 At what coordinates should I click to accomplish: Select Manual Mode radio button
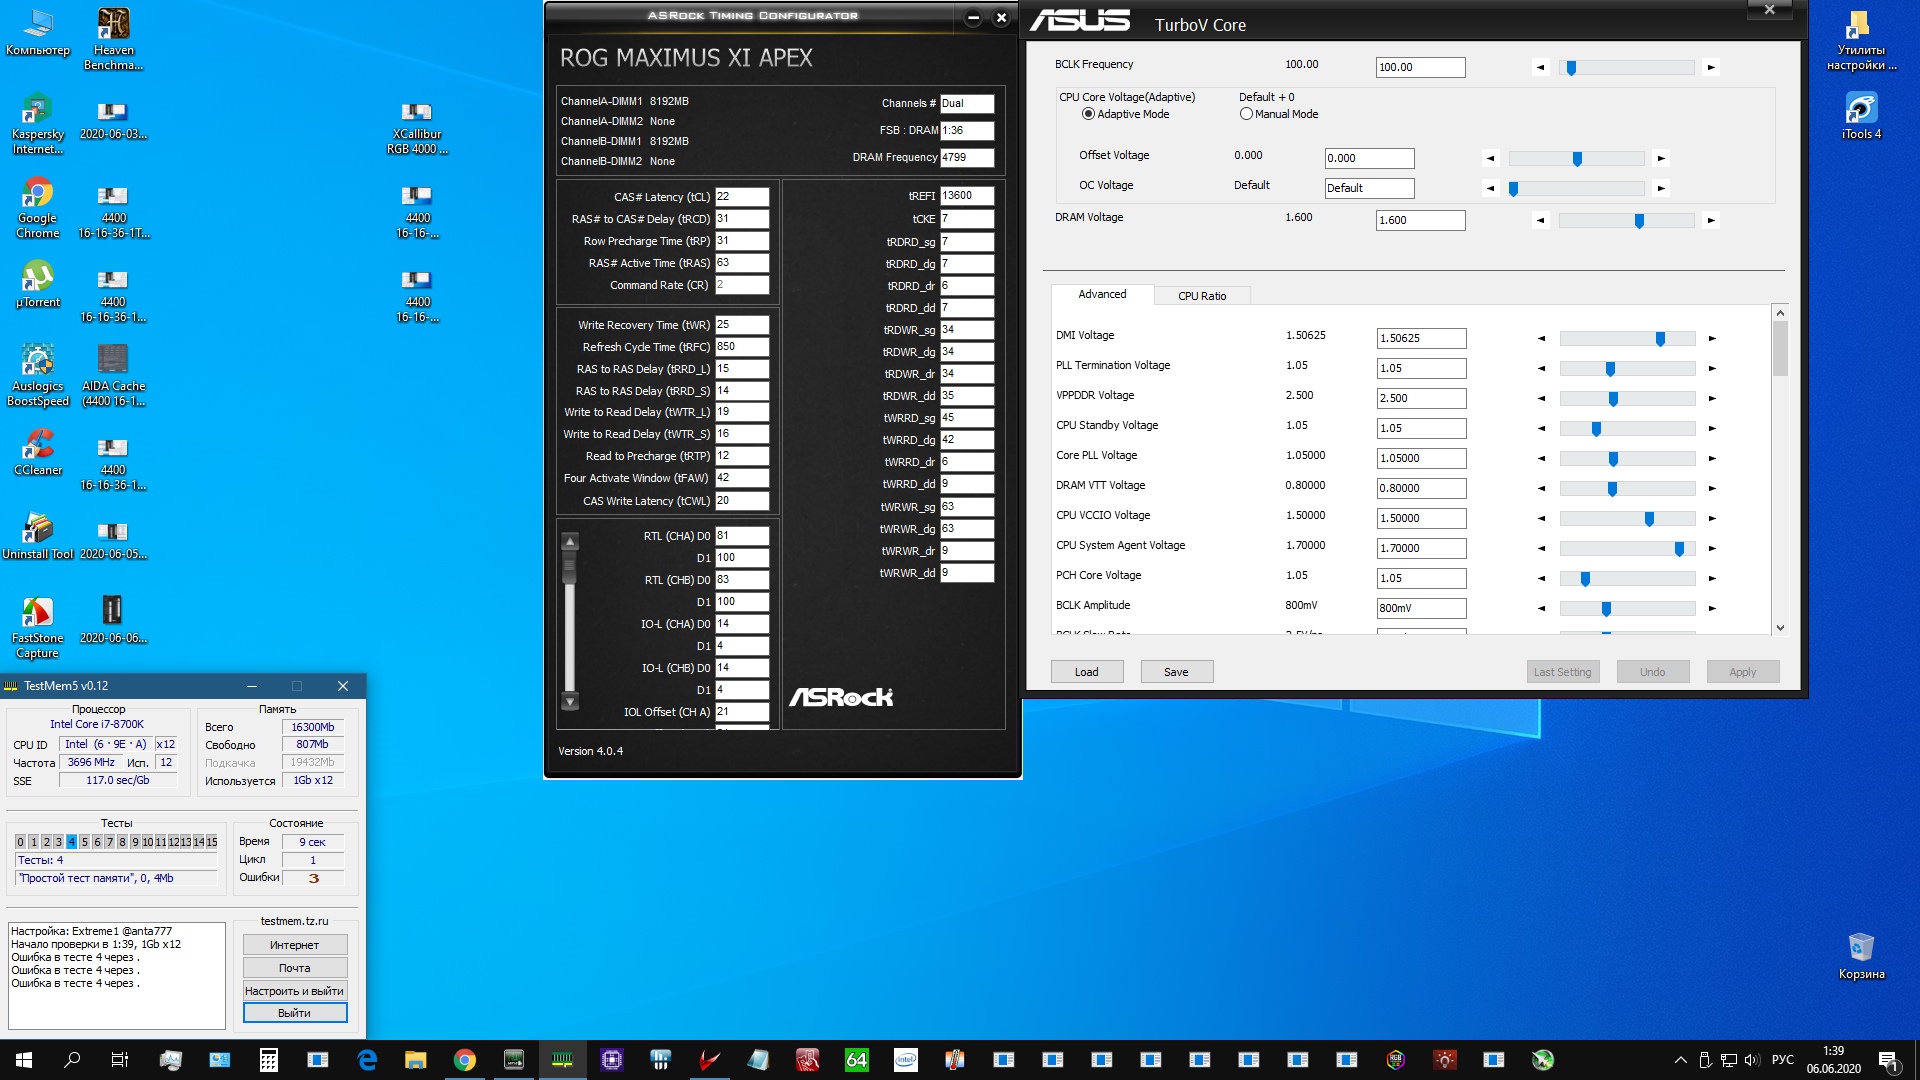tap(1246, 114)
